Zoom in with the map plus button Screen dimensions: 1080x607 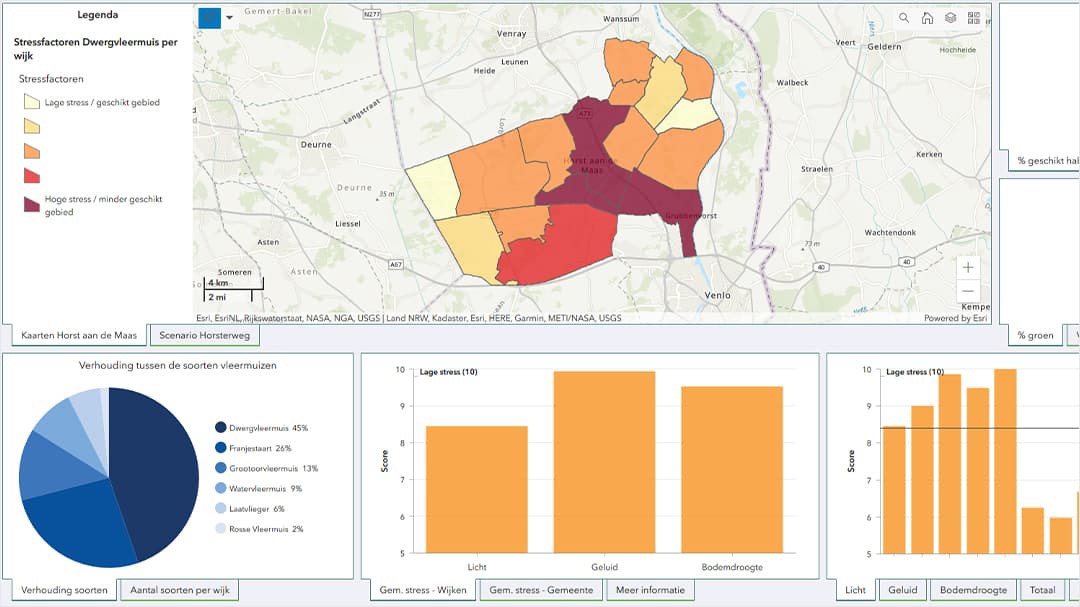tap(968, 267)
